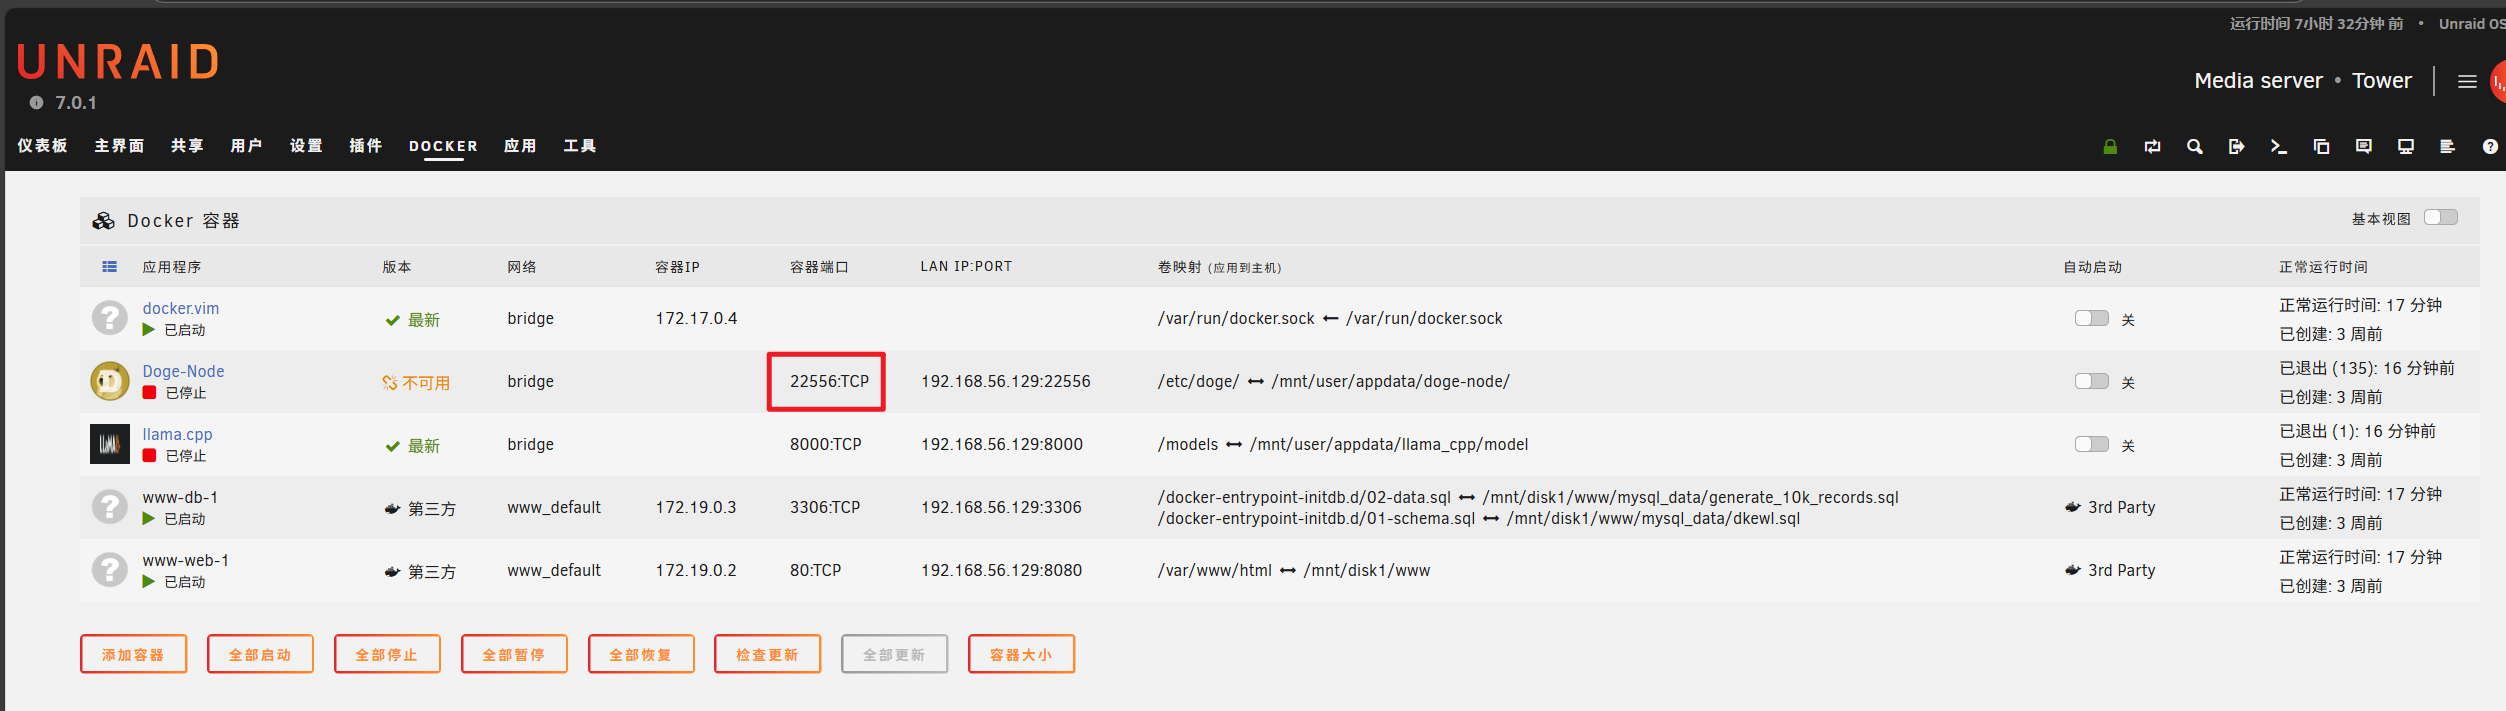
Task: Open the 仪表板 tab
Action: 42,146
